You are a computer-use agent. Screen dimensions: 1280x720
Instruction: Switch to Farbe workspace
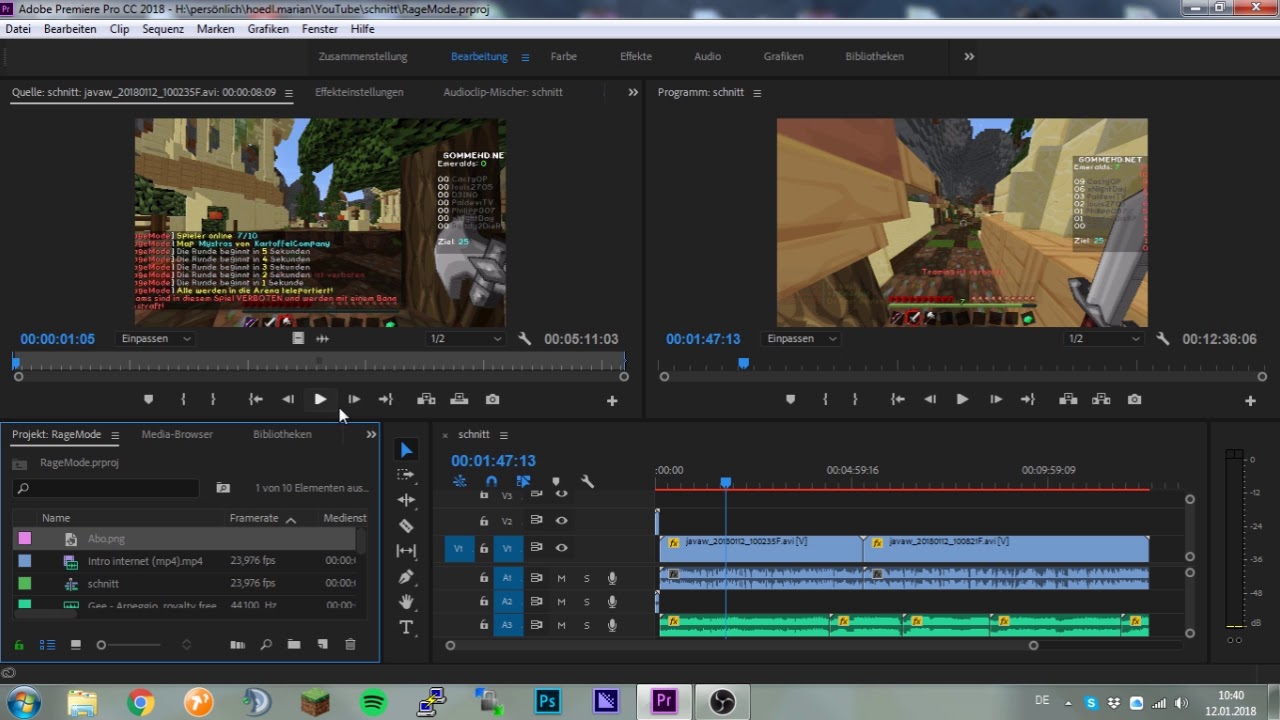tap(564, 57)
